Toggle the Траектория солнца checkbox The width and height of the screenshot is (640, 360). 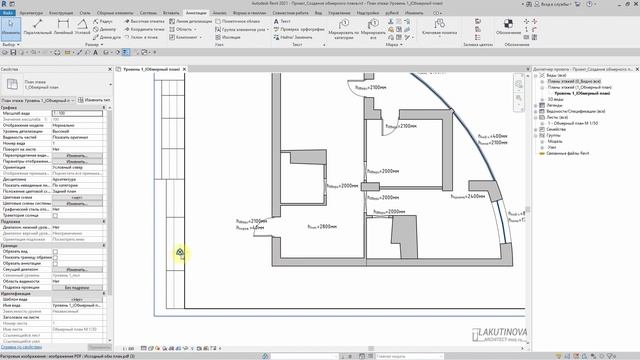pyautogui.click(x=55, y=216)
